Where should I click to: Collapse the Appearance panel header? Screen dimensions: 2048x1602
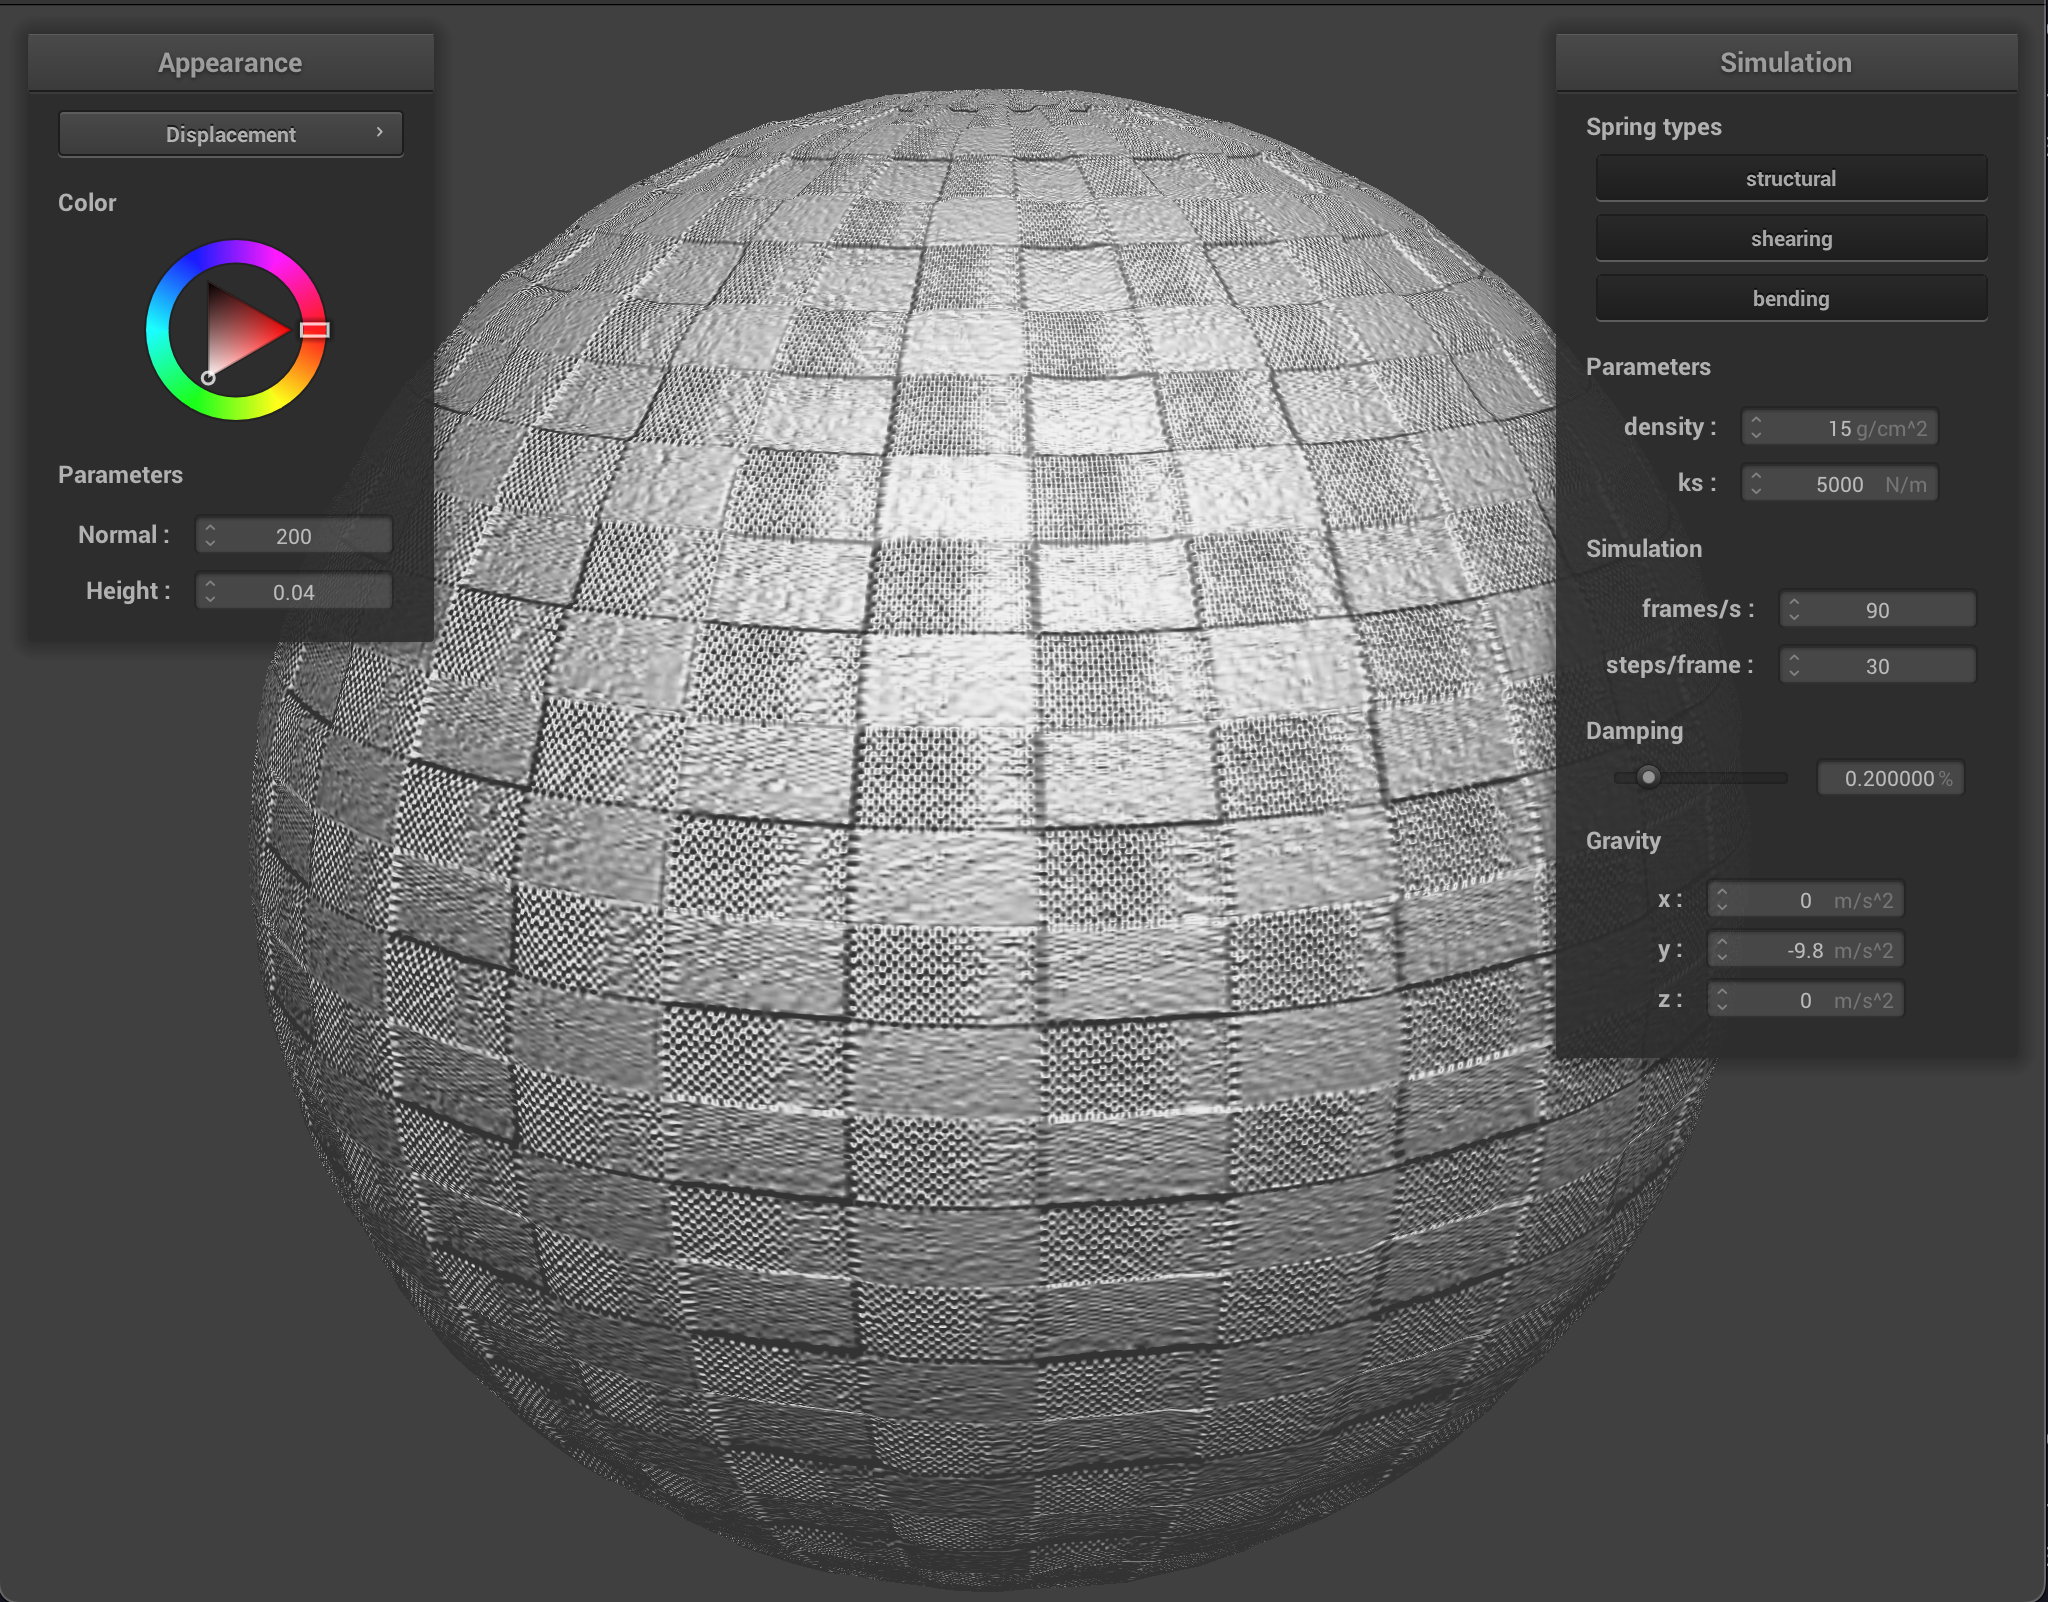(x=230, y=62)
